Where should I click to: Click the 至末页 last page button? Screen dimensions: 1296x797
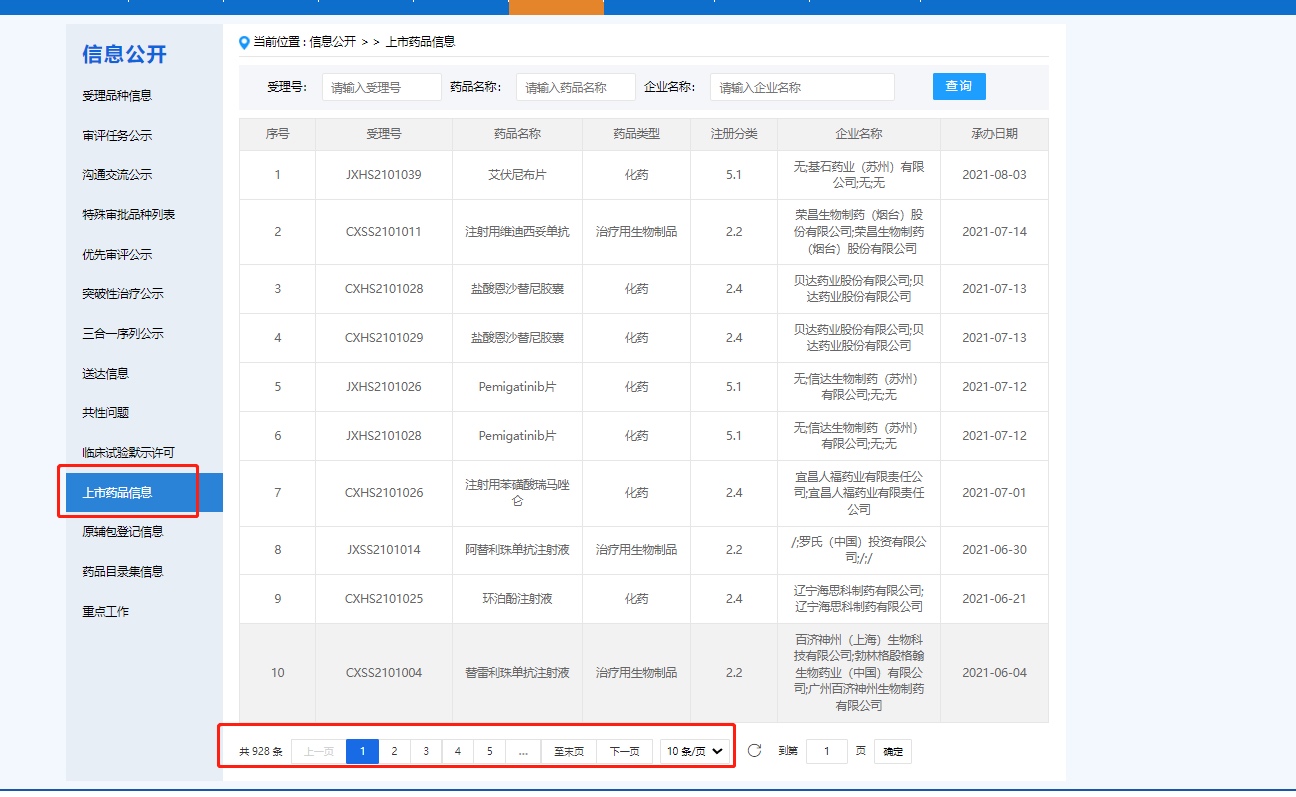[568, 751]
